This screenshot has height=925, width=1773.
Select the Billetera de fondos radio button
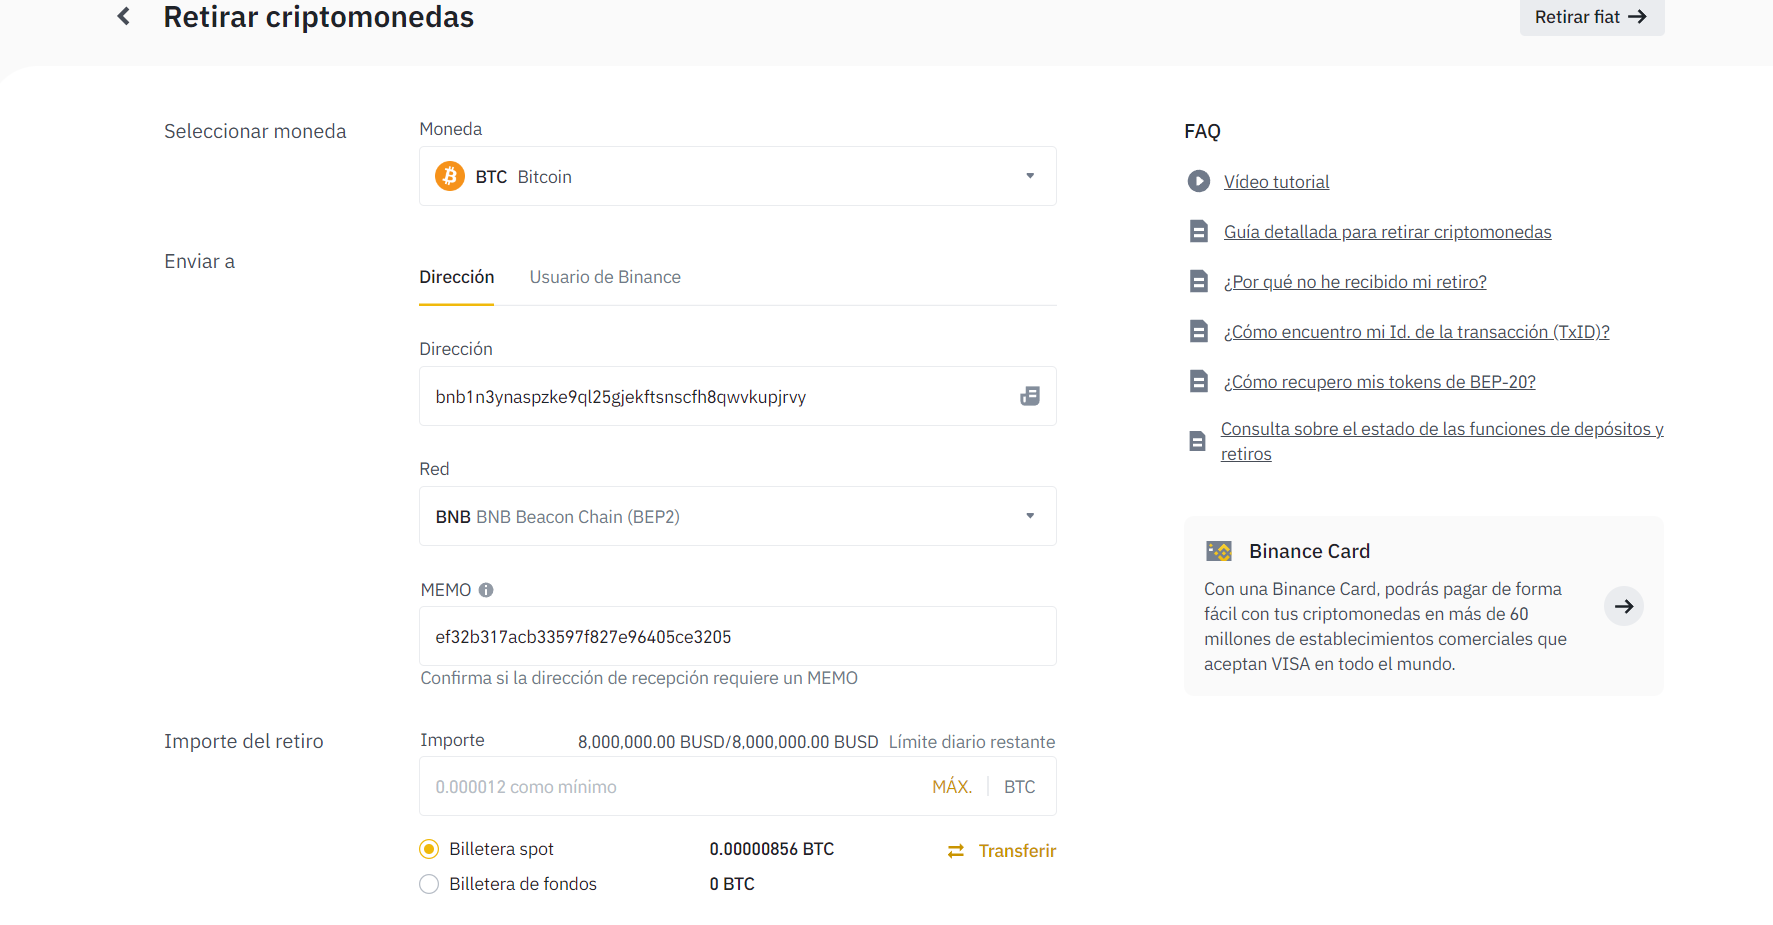(429, 884)
